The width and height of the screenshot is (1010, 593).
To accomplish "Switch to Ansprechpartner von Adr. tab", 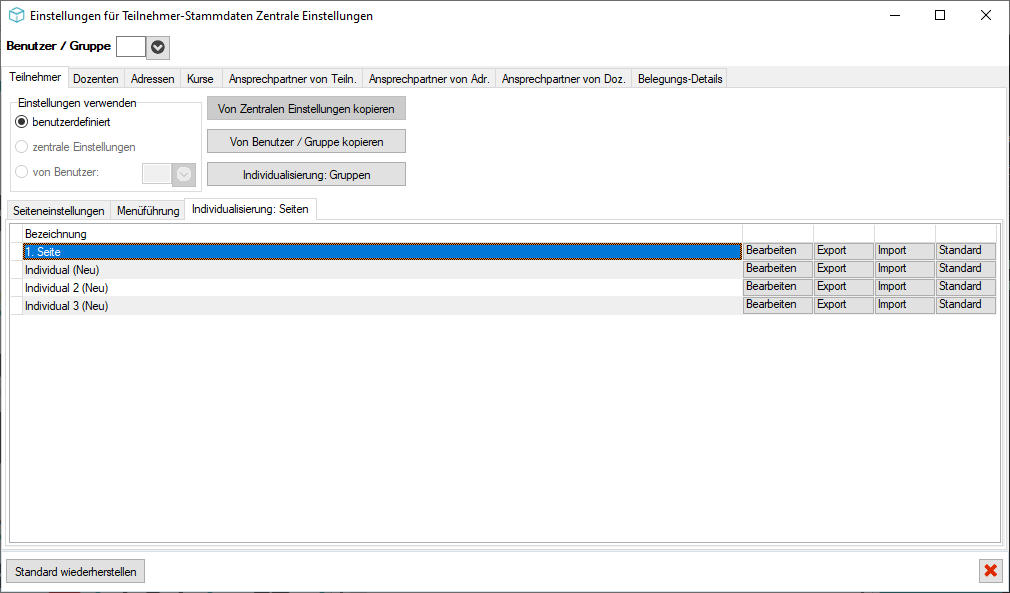I will pos(430,79).
